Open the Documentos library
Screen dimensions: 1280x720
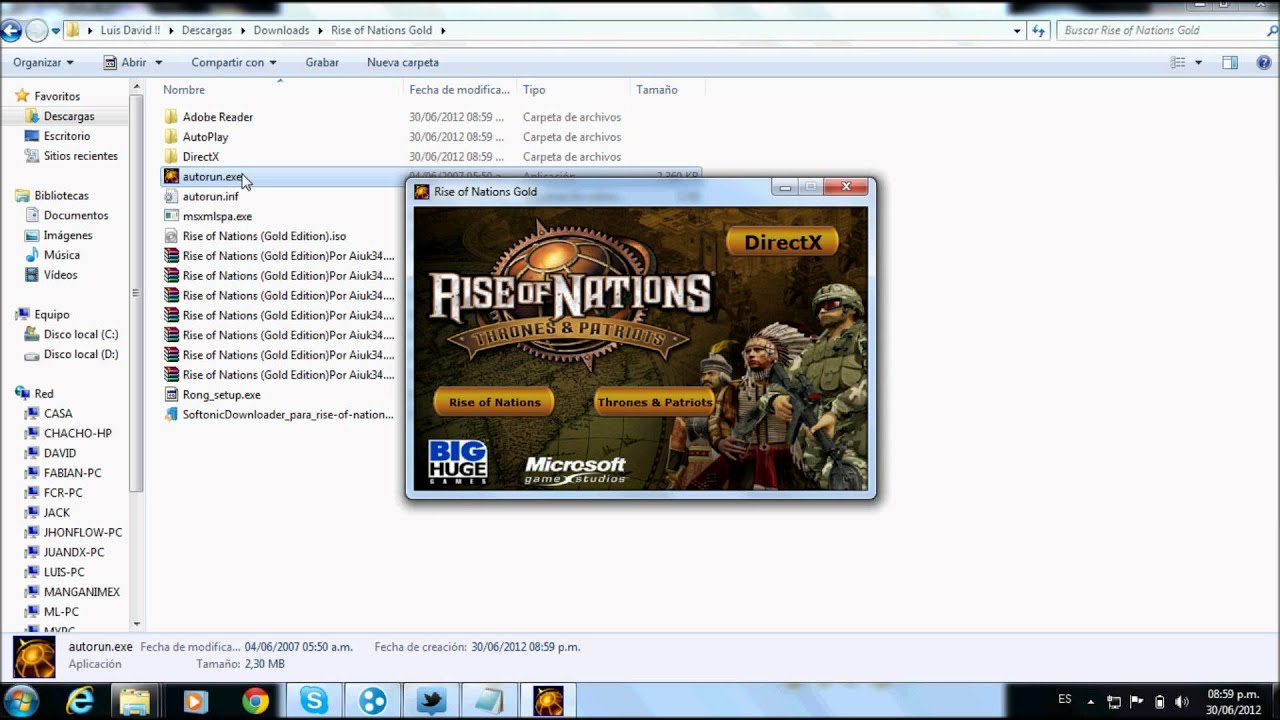pyautogui.click(x=75, y=215)
